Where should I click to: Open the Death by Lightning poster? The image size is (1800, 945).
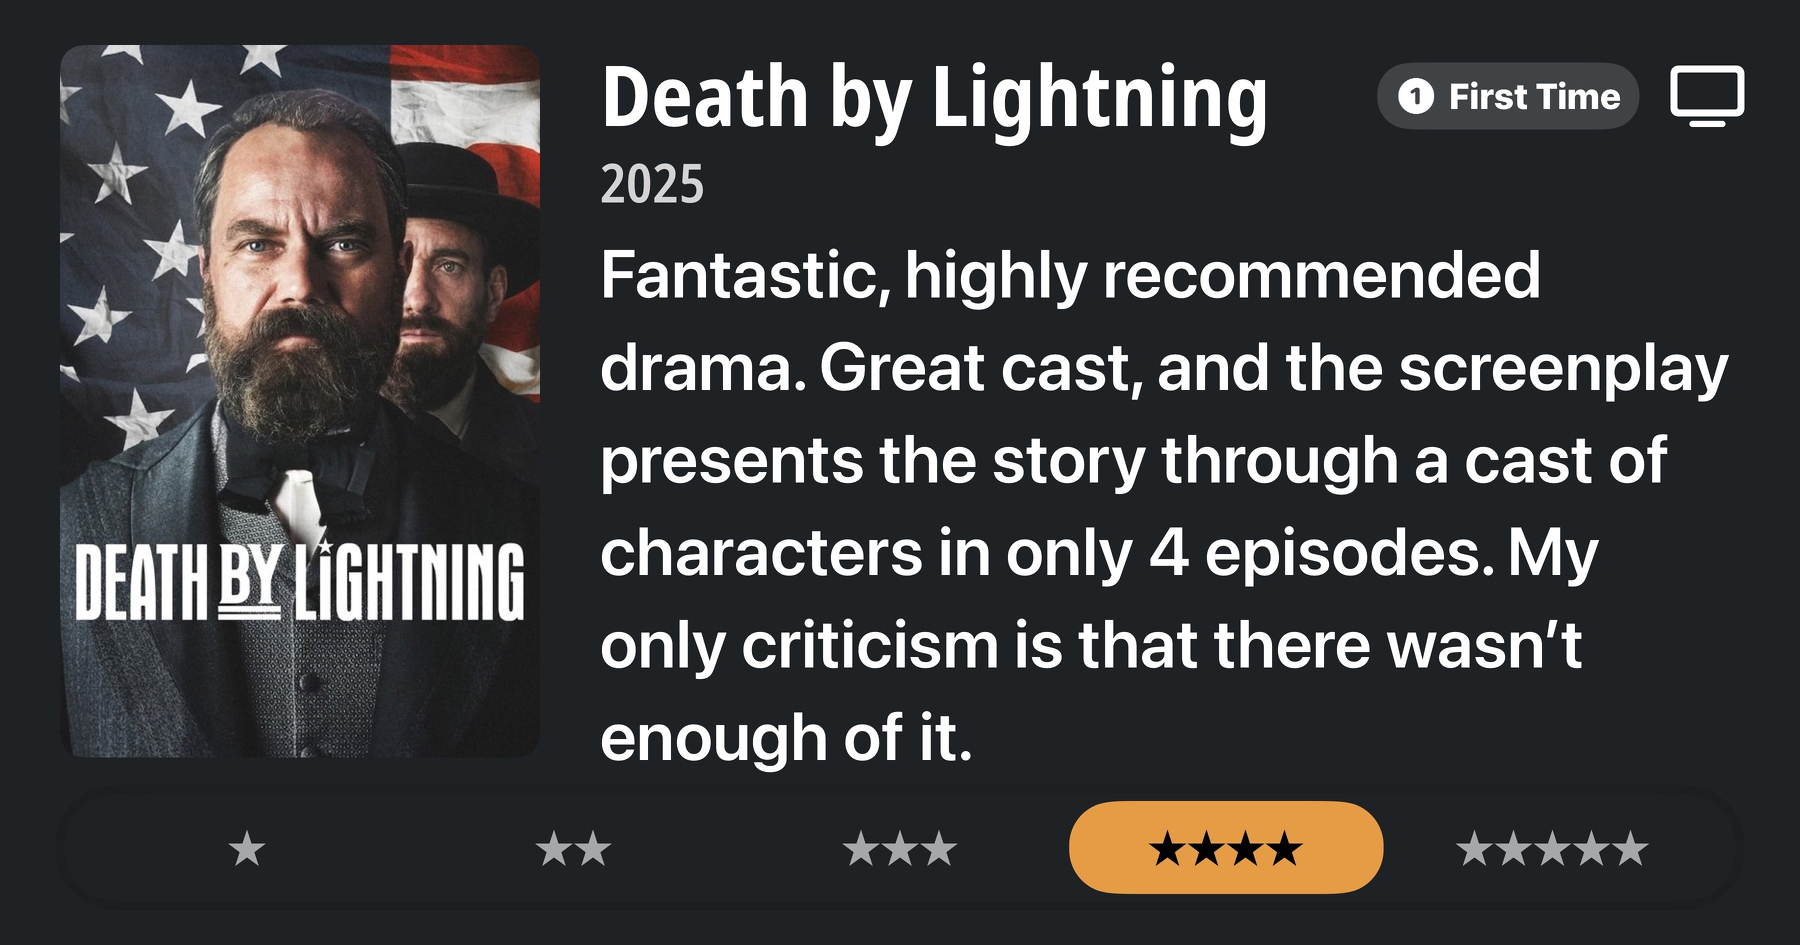[300, 400]
